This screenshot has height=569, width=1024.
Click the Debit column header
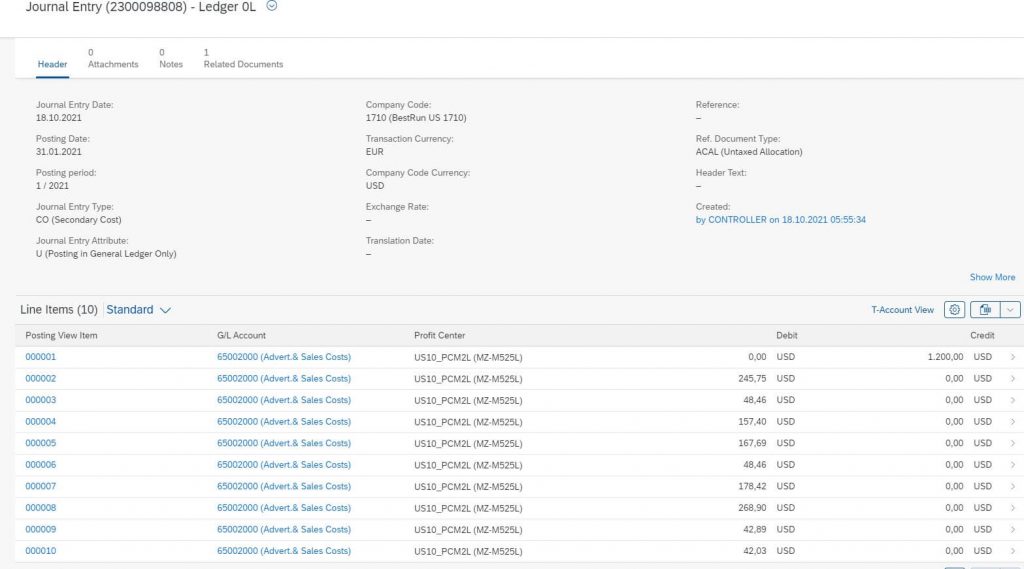786,335
